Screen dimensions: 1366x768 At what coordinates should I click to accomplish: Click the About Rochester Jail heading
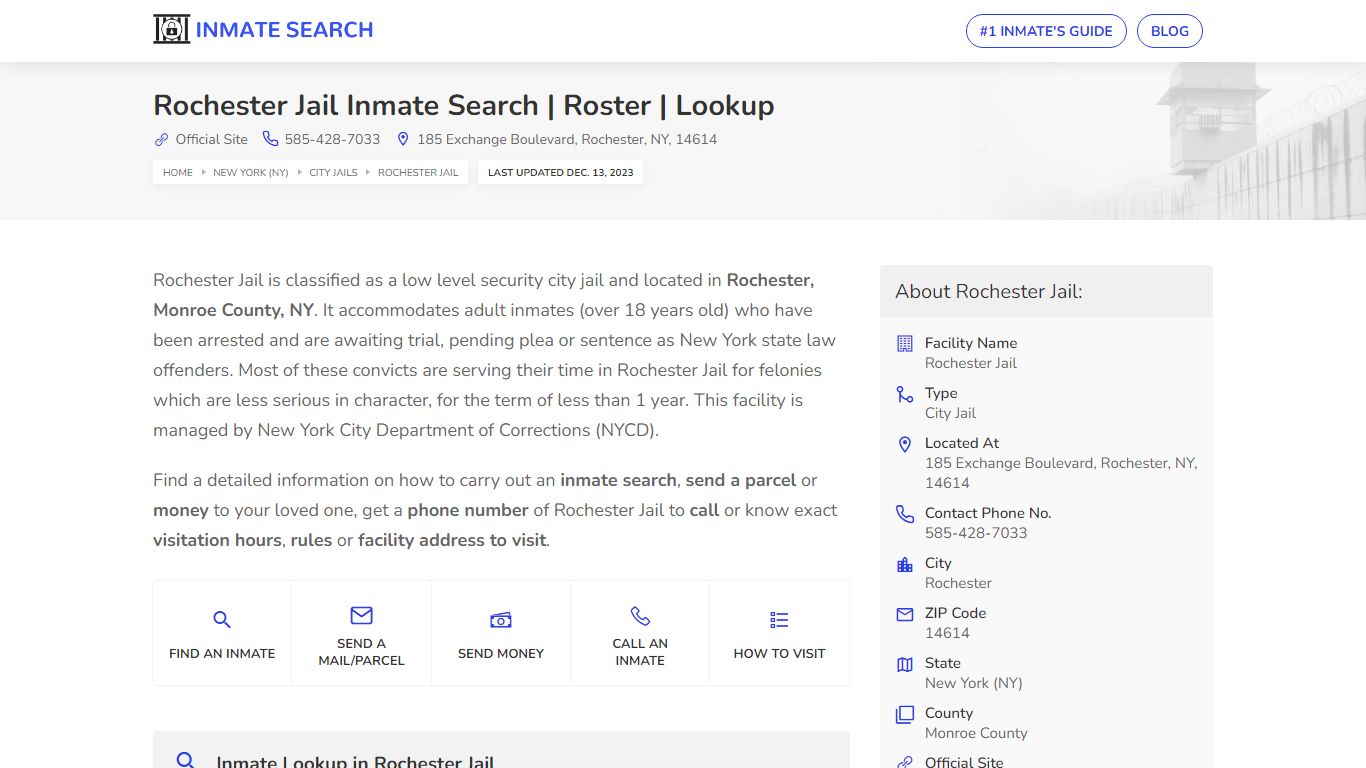click(989, 291)
